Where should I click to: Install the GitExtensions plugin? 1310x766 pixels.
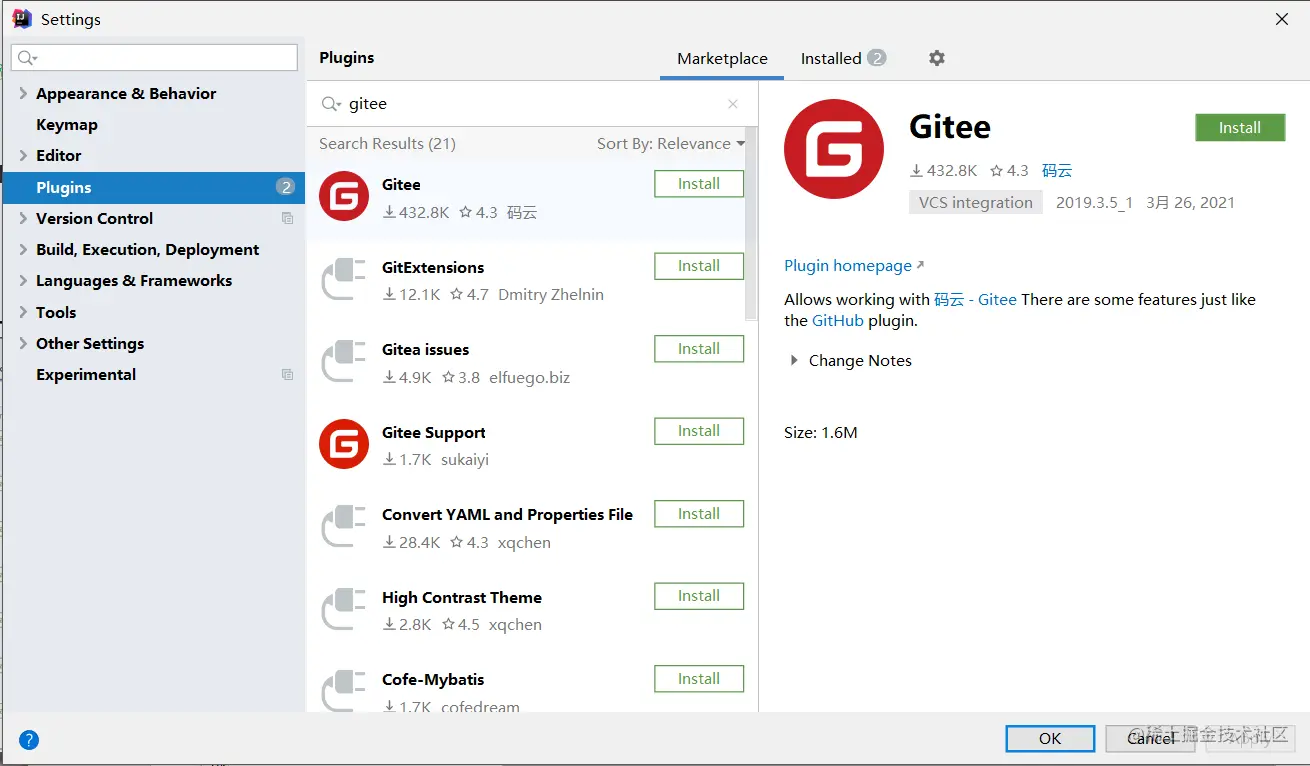coord(699,266)
